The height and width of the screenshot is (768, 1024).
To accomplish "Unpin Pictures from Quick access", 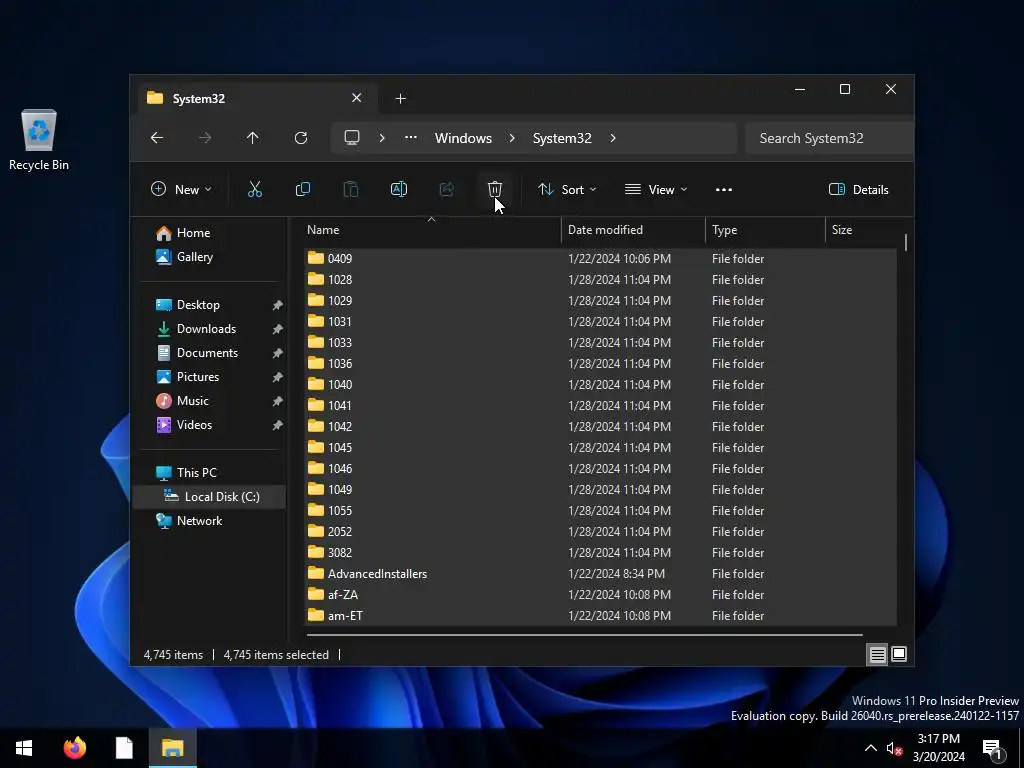I will coord(278,377).
